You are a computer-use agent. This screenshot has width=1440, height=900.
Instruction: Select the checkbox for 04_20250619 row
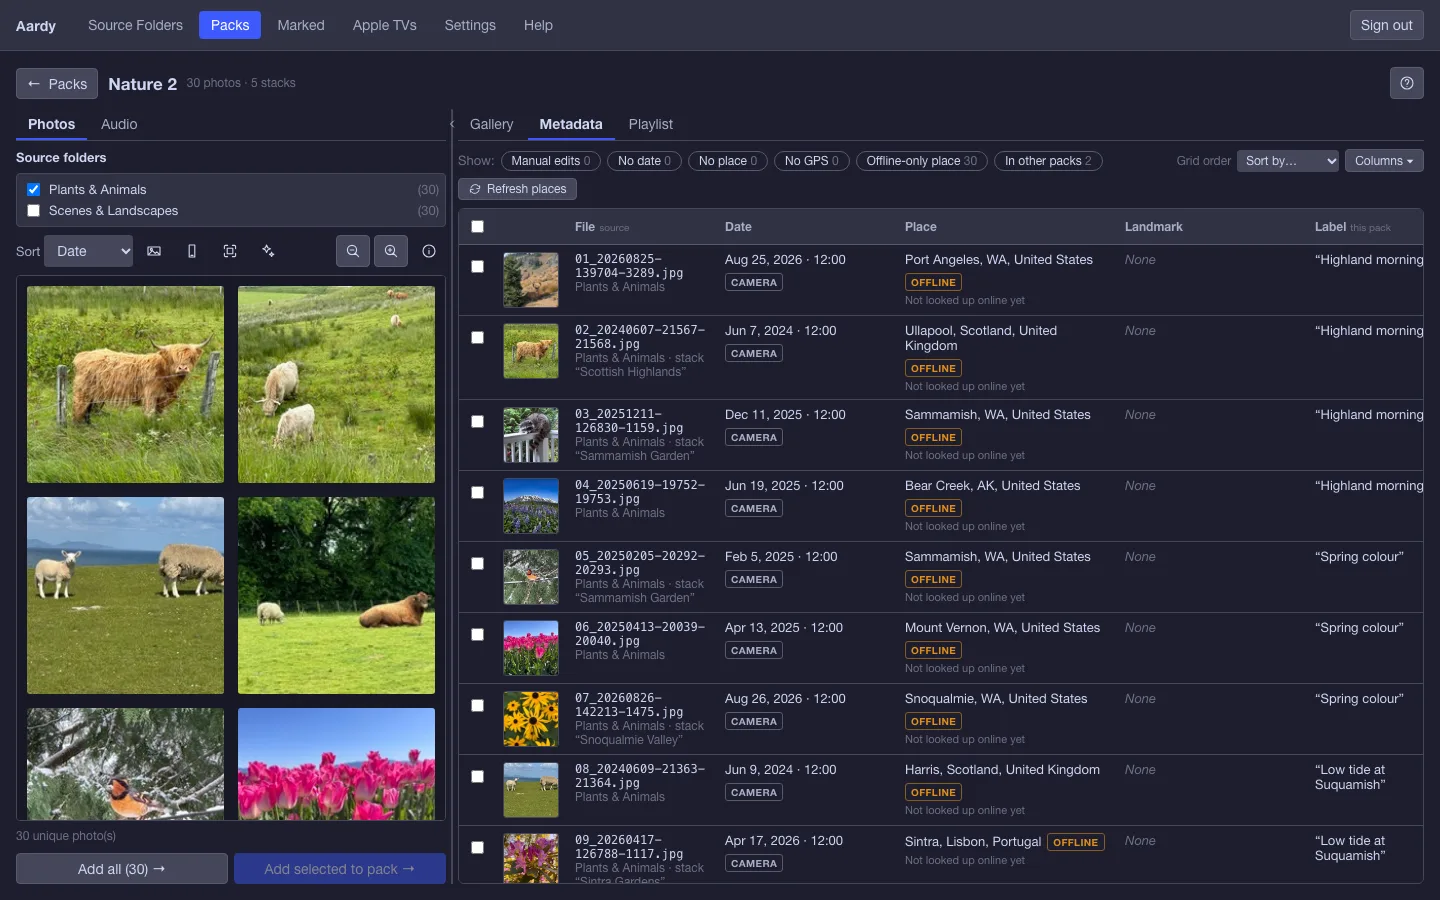(477, 492)
